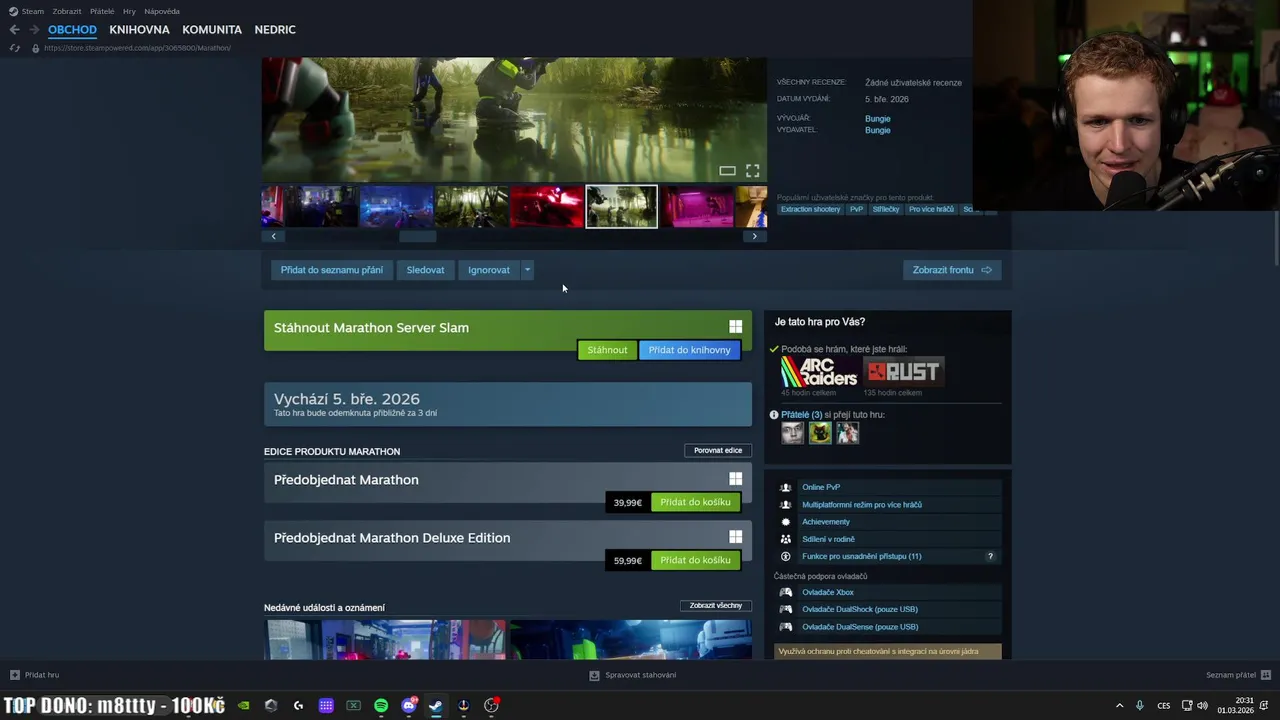1280x720 pixels.
Task: Click the downloads icon in bottom bar
Action: [594, 675]
